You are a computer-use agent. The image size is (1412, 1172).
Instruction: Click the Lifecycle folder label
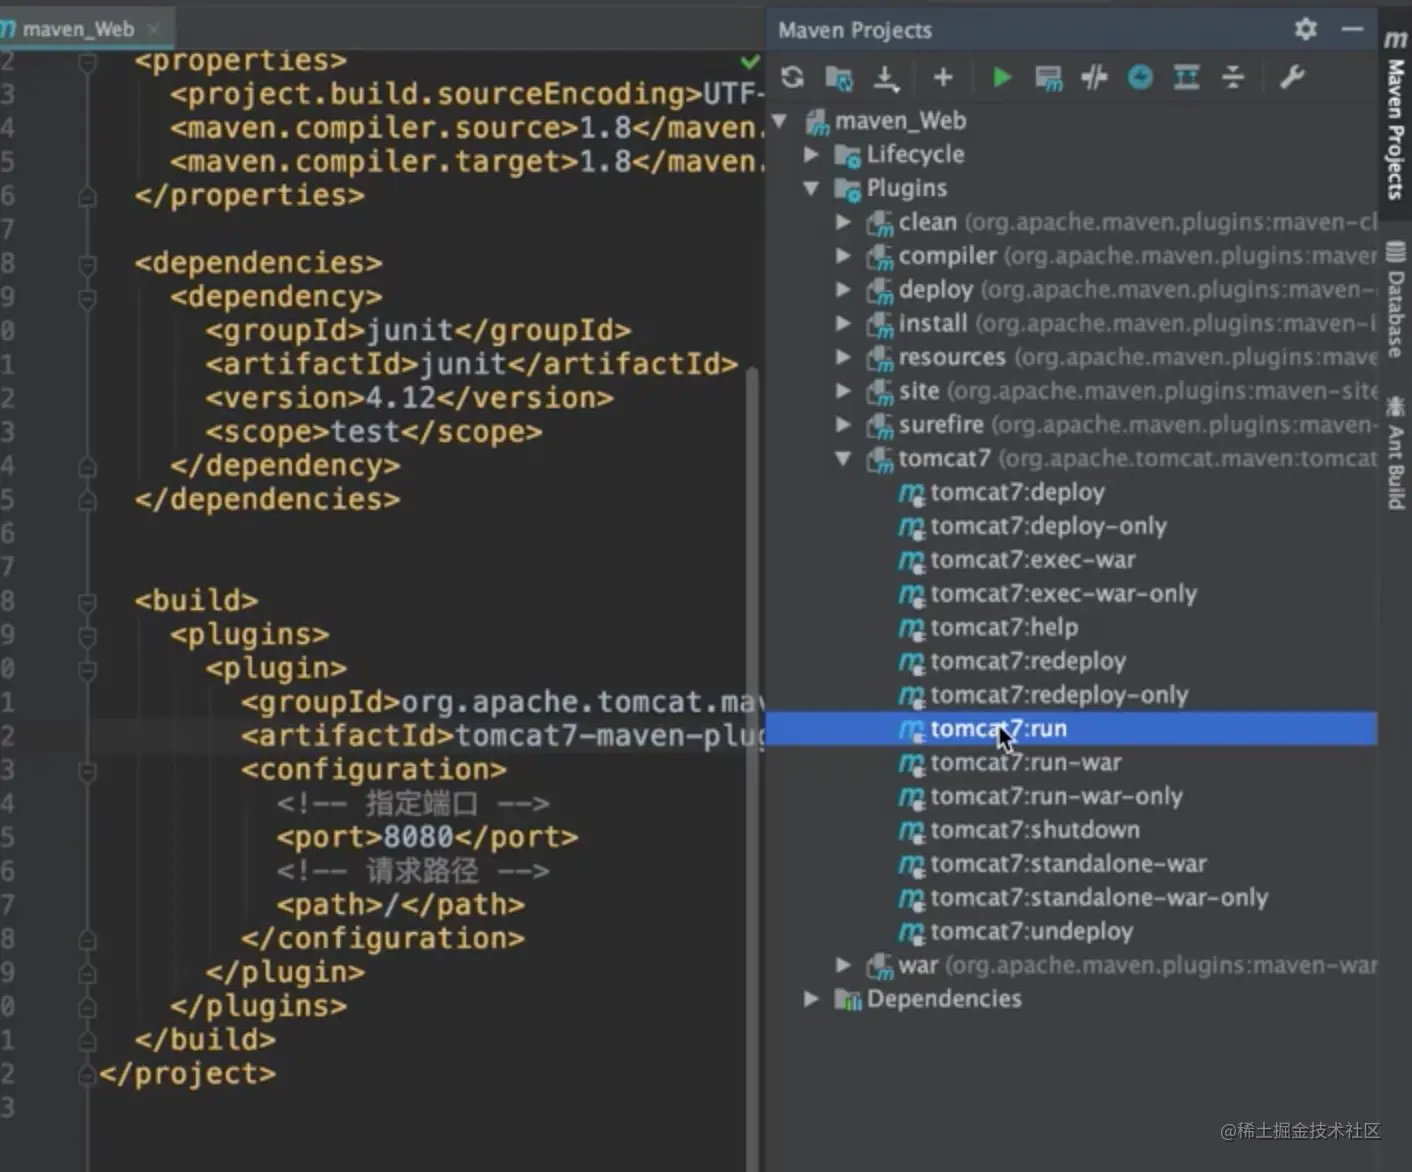tap(915, 155)
